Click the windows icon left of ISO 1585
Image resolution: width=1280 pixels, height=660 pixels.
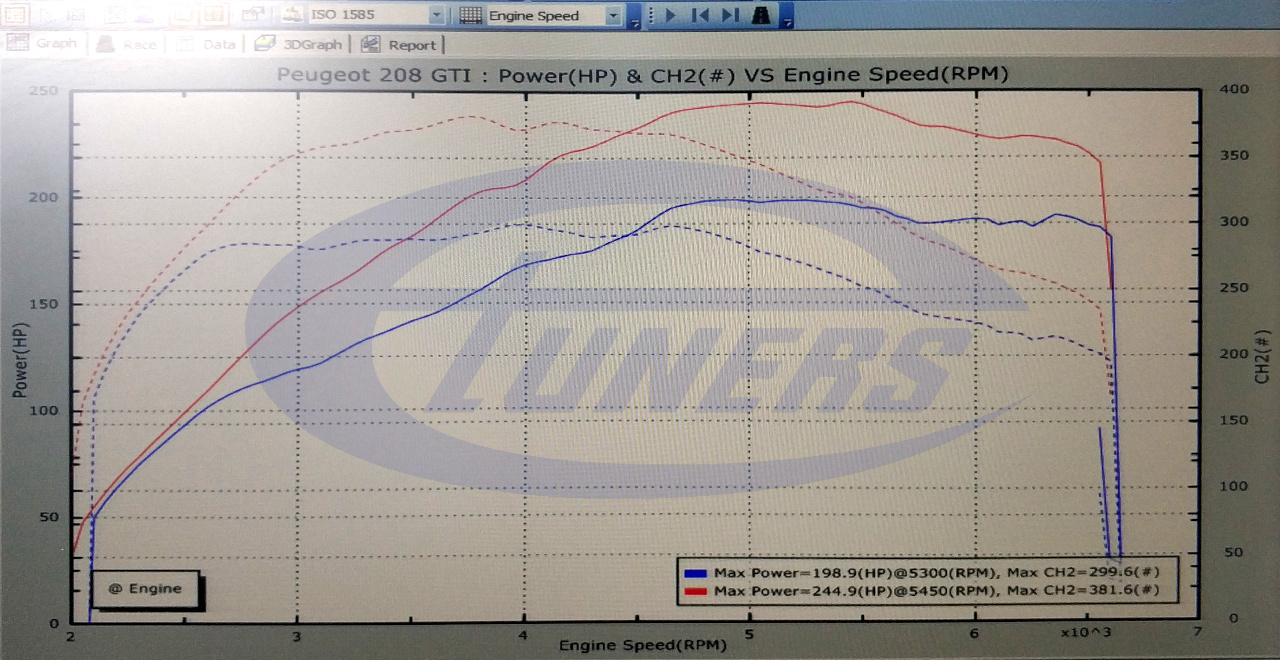[254, 15]
